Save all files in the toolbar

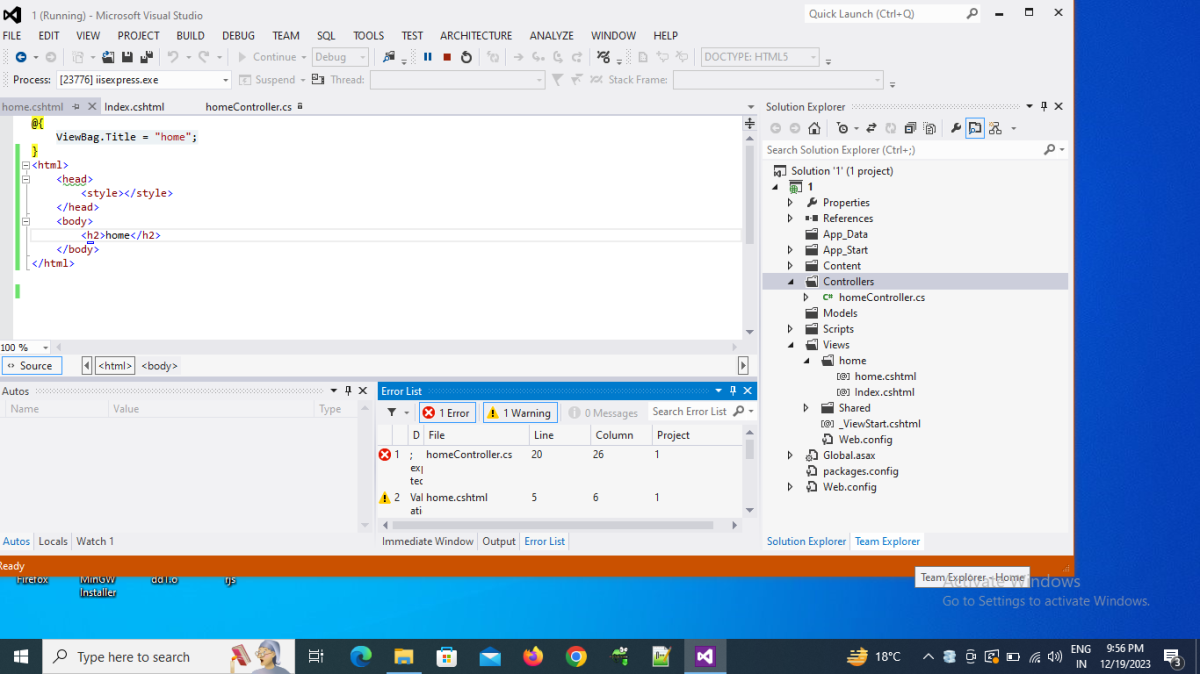[x=146, y=57]
